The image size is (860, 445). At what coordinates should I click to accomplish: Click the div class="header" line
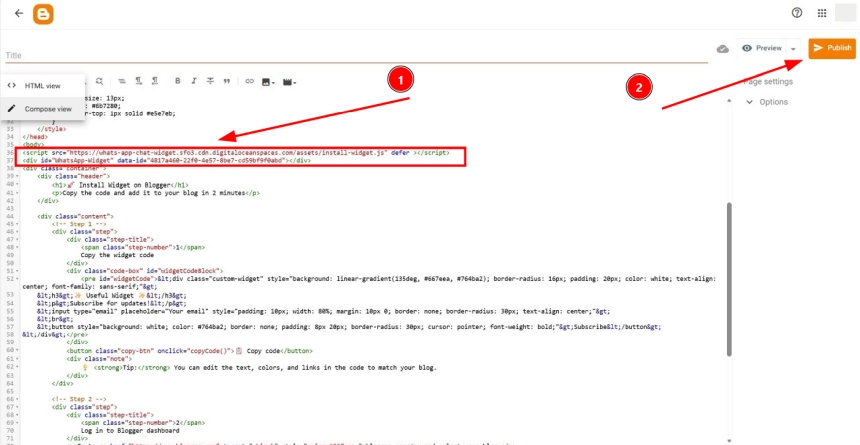(x=73, y=176)
